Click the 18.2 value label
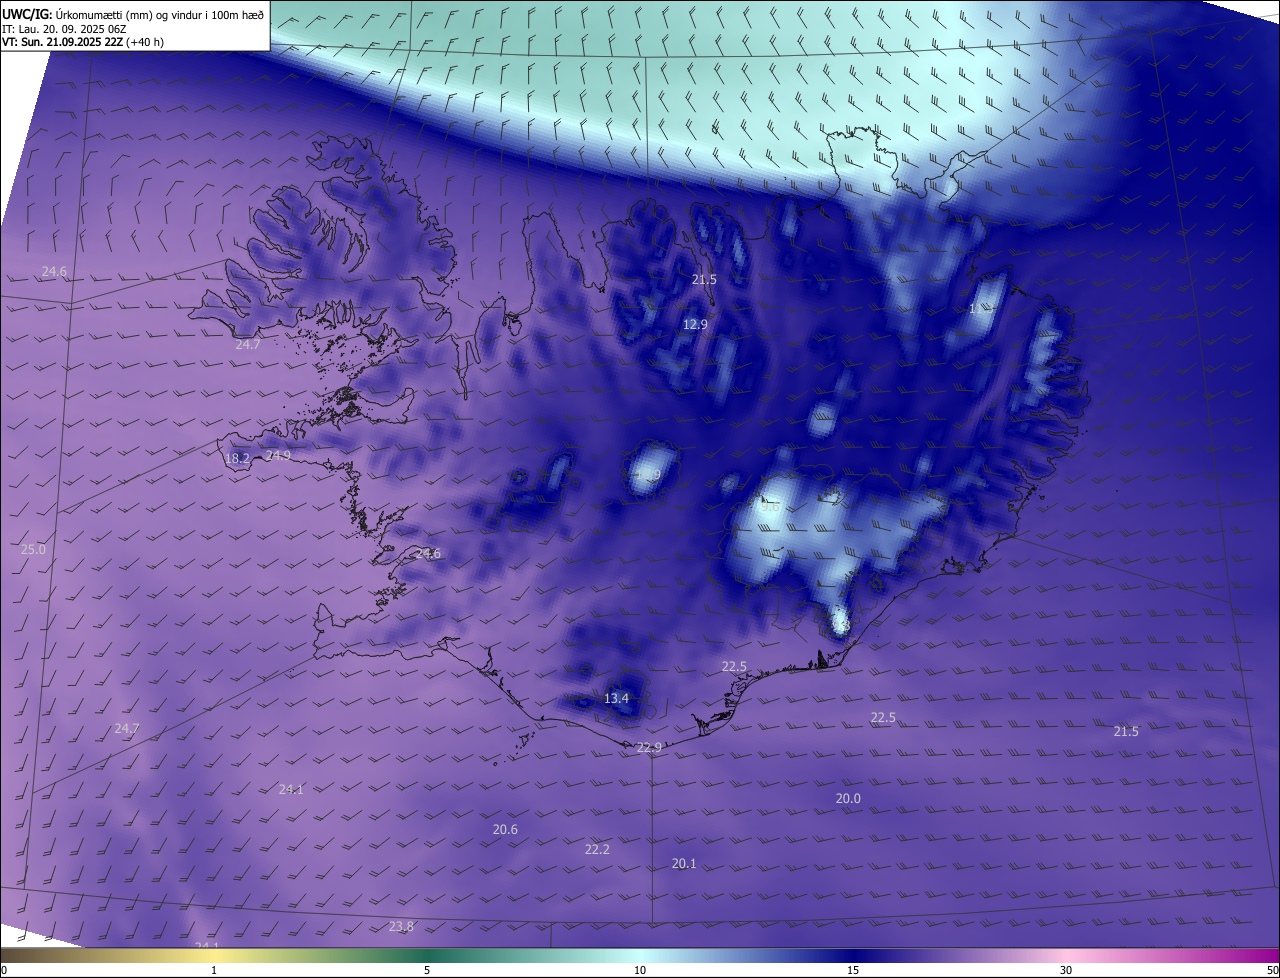The width and height of the screenshot is (1280, 978). pyautogui.click(x=237, y=459)
